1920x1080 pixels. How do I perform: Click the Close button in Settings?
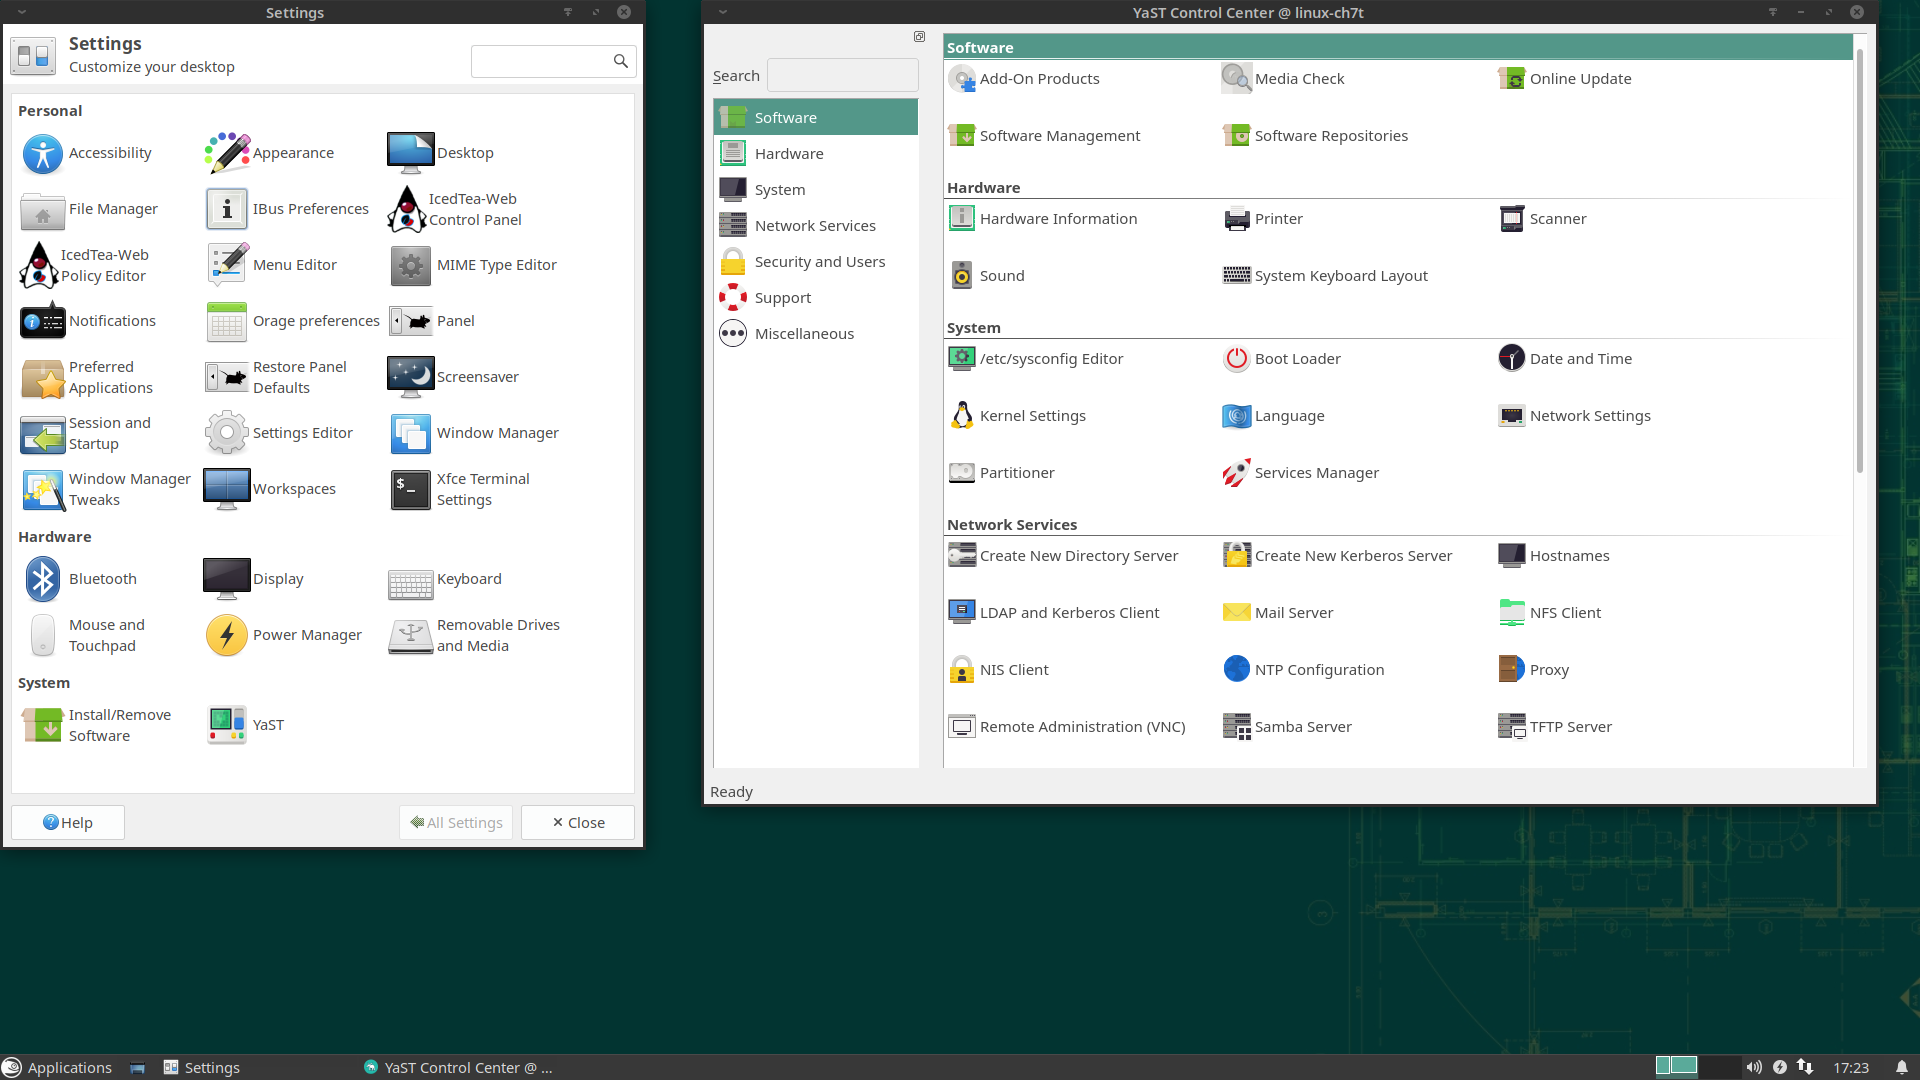[578, 822]
